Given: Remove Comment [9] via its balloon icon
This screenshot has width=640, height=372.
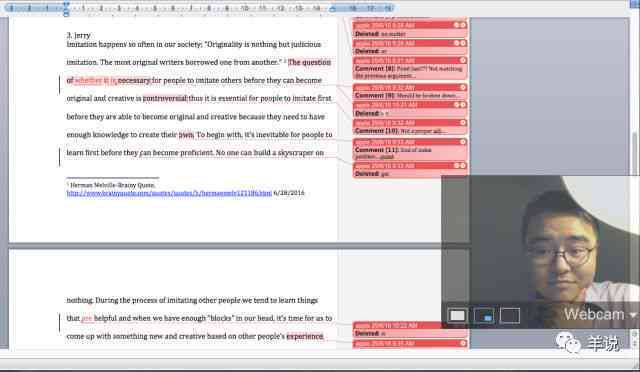Looking at the screenshot, I should pyautogui.click(x=463, y=87).
